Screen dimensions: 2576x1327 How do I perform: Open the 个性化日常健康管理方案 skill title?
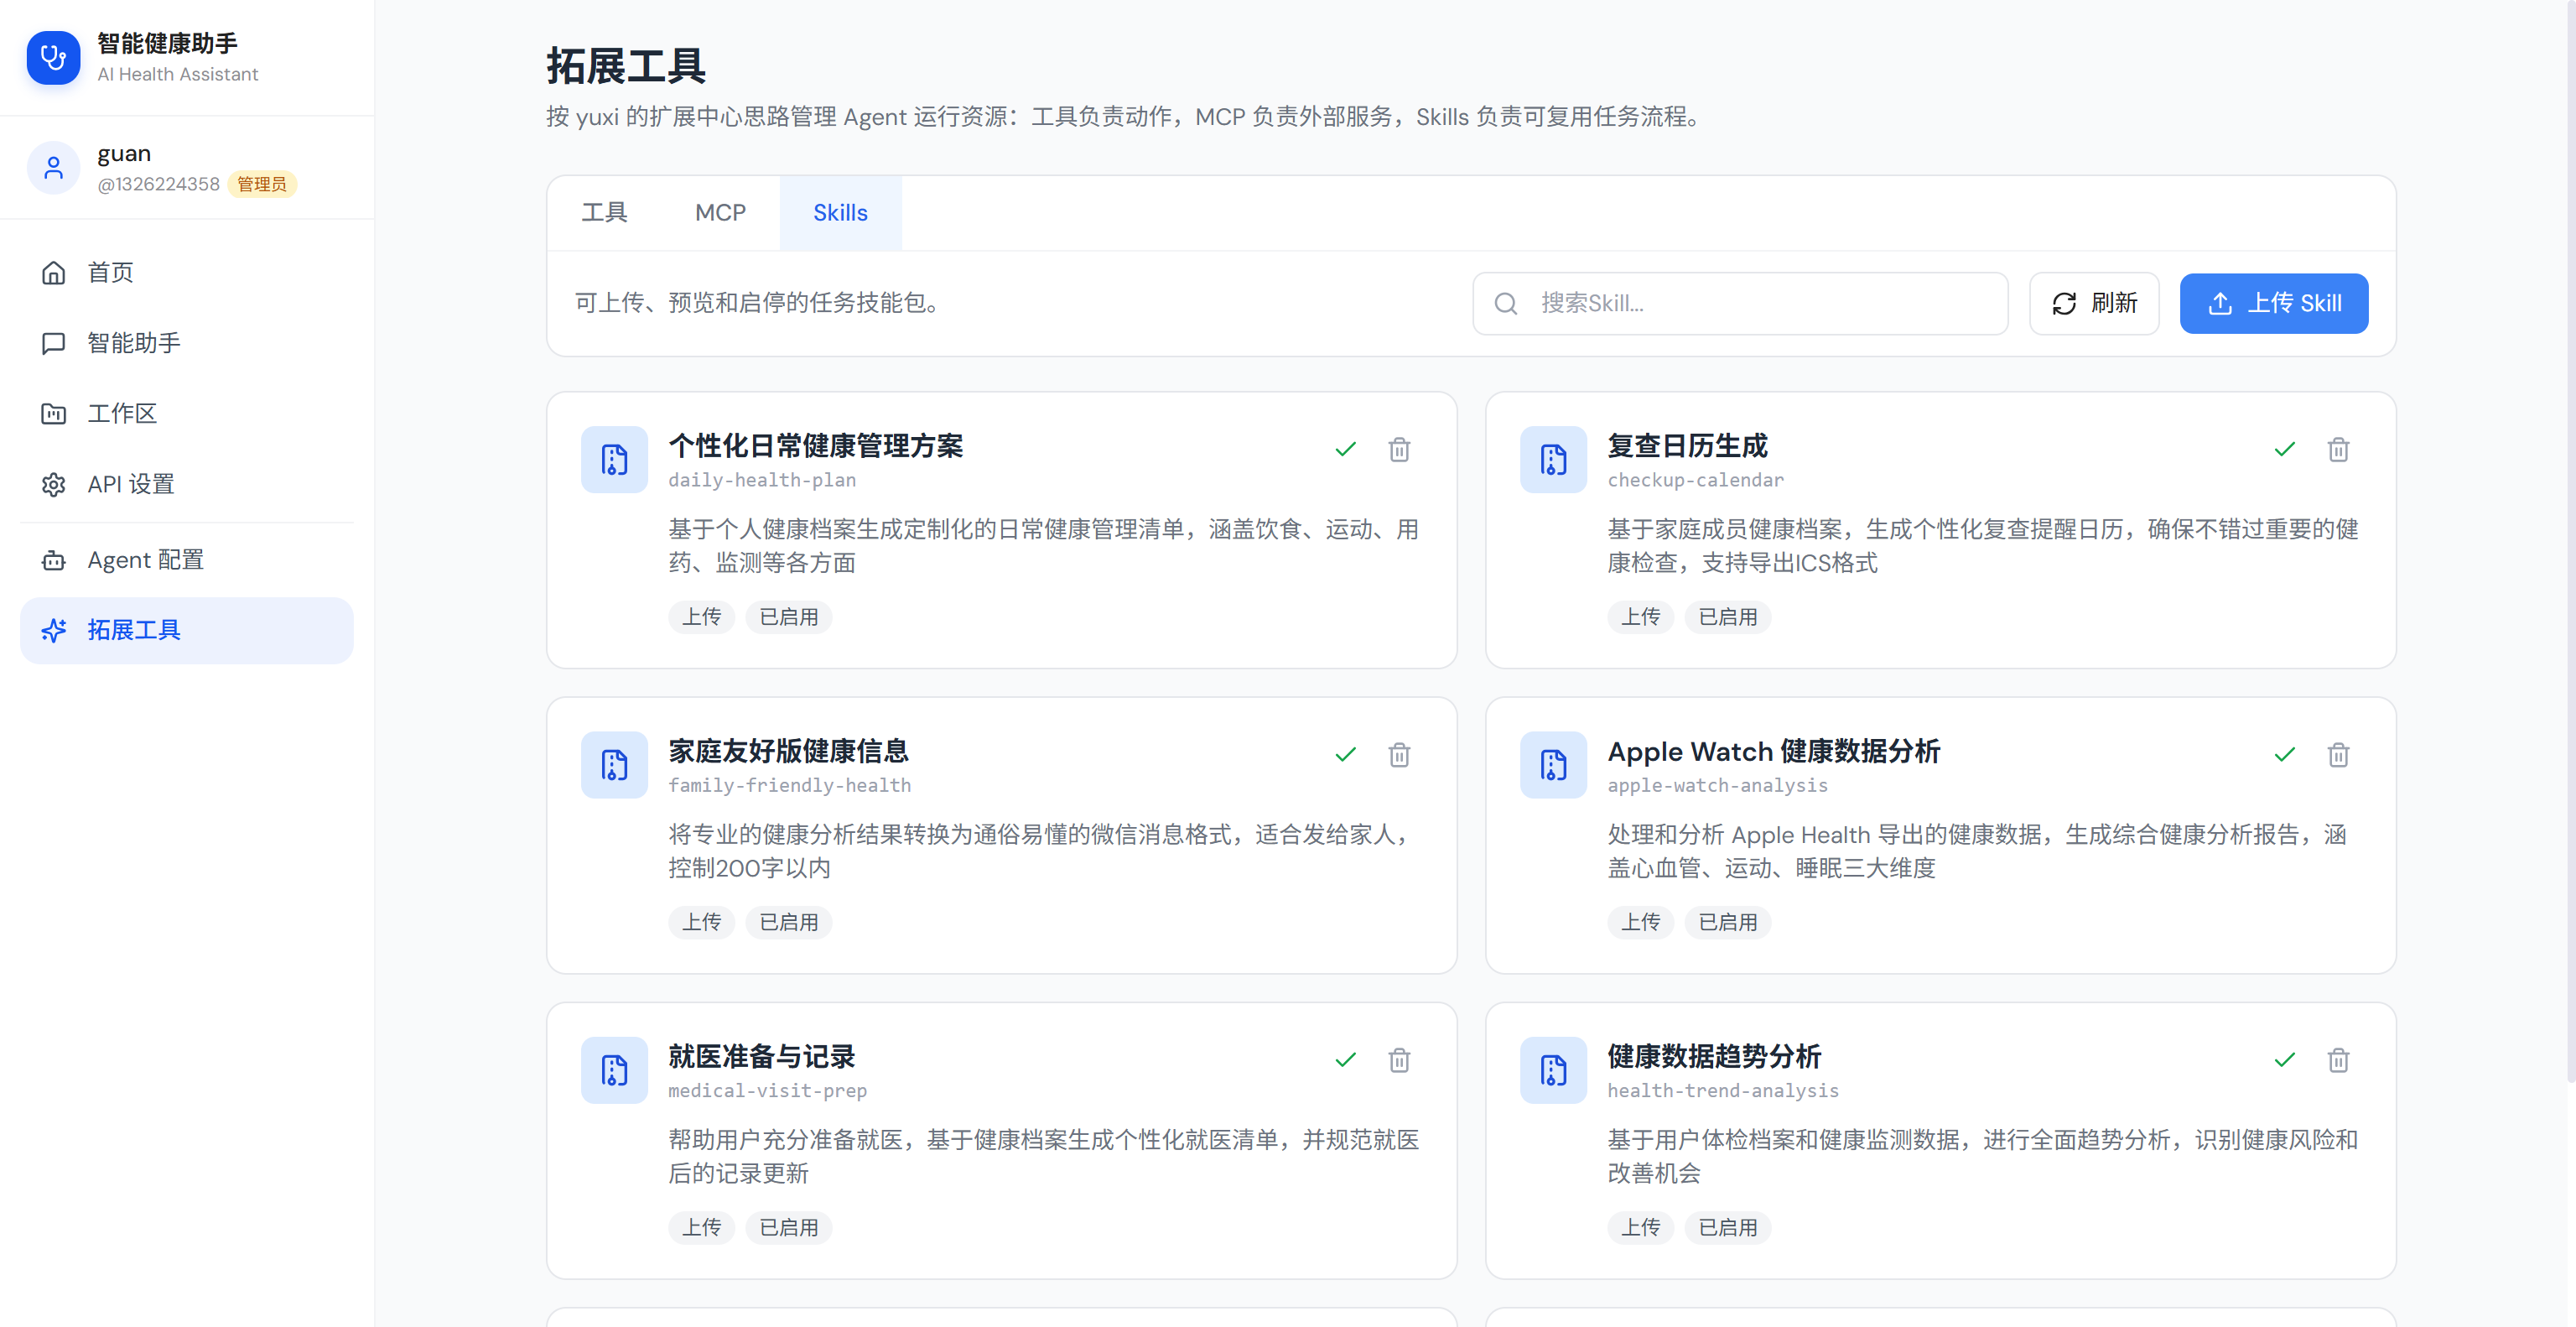[x=815, y=446]
